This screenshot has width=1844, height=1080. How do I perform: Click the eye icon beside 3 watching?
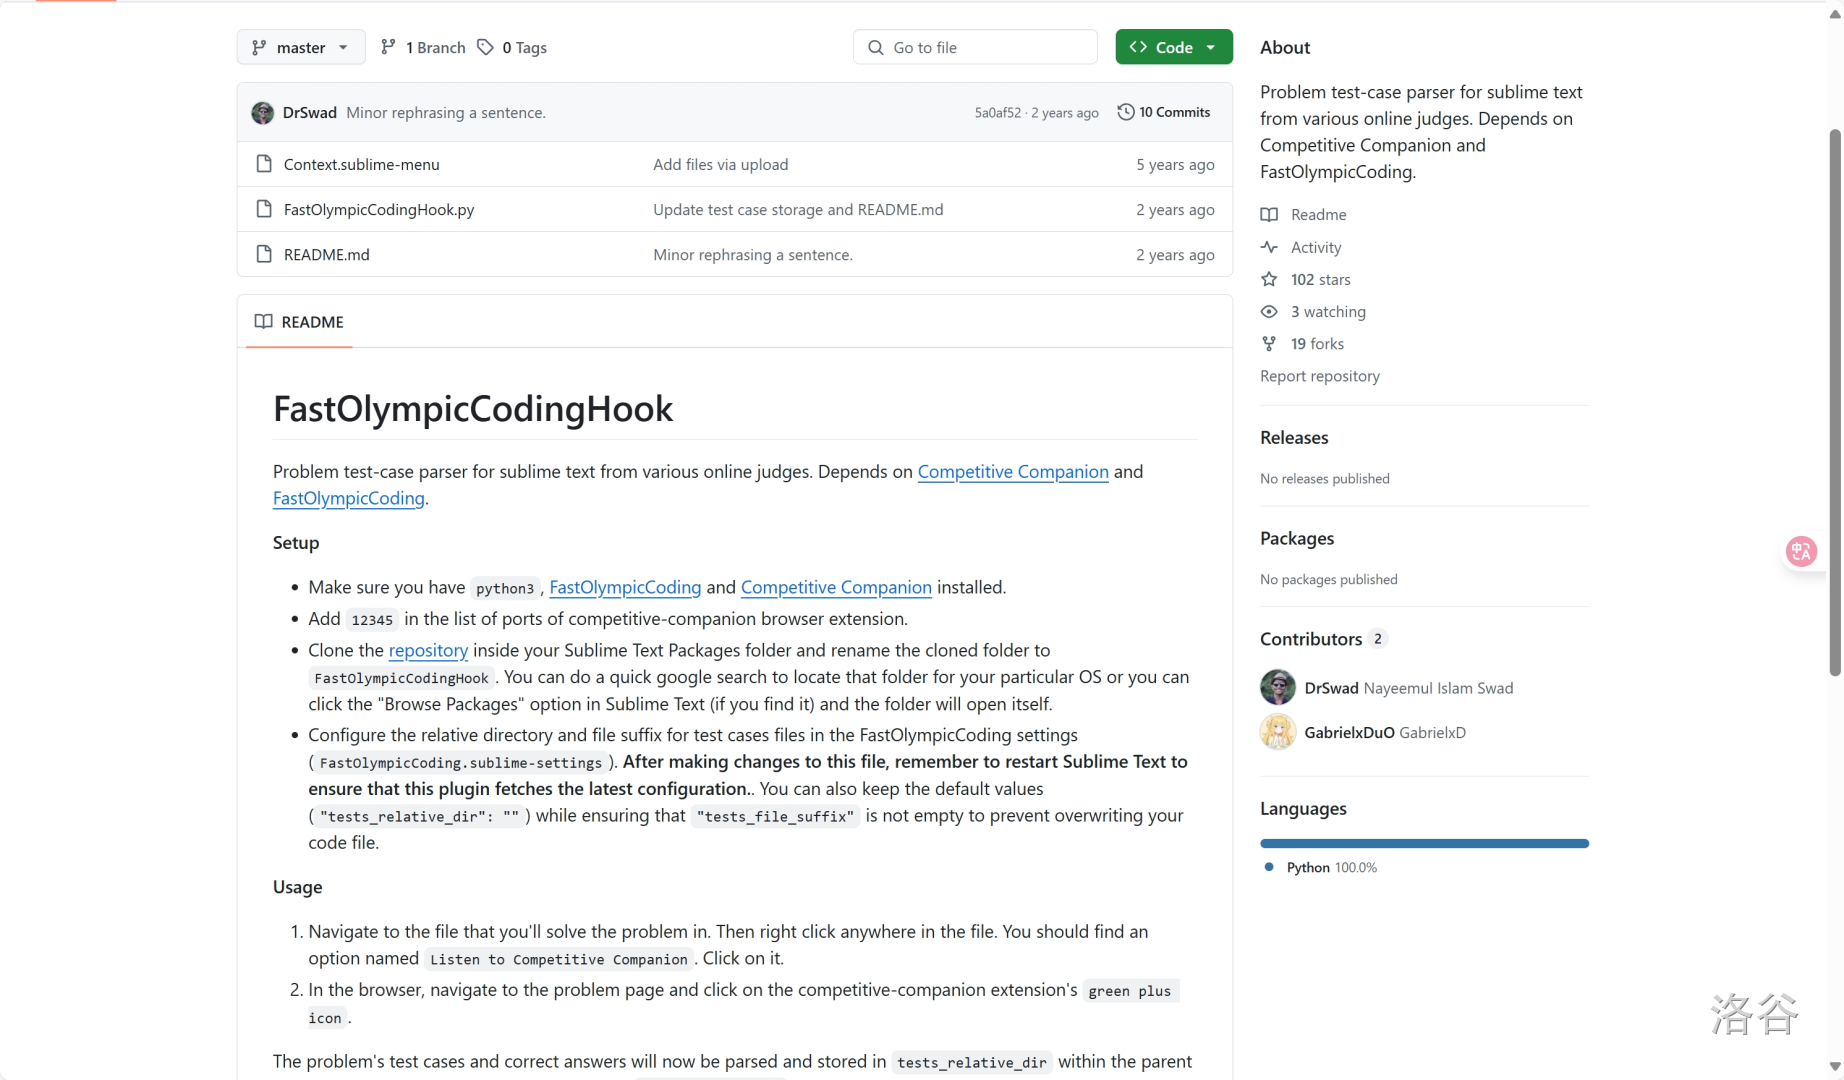coord(1269,312)
